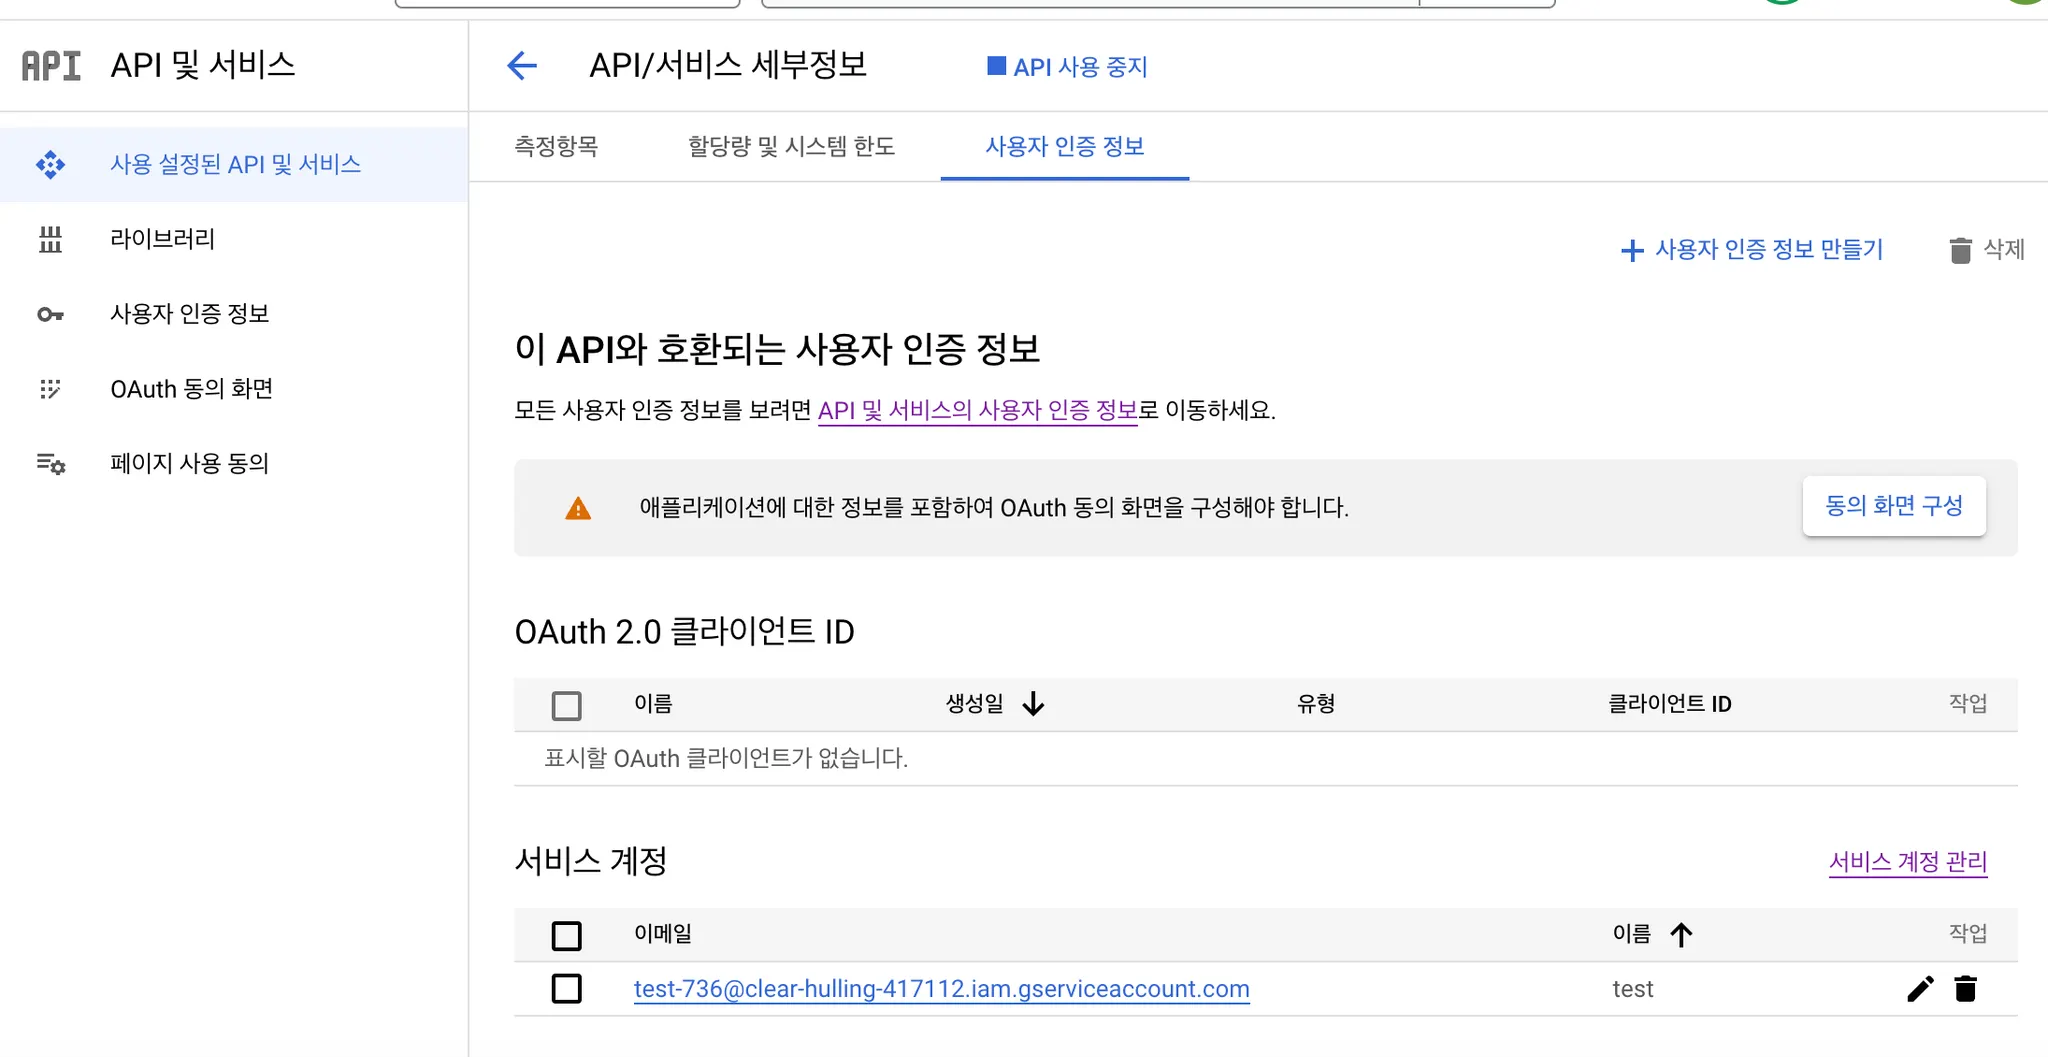The height and width of the screenshot is (1057, 2048).
Task: Click the plus icon for 사용자 인증 정보 만들기
Action: (1632, 250)
